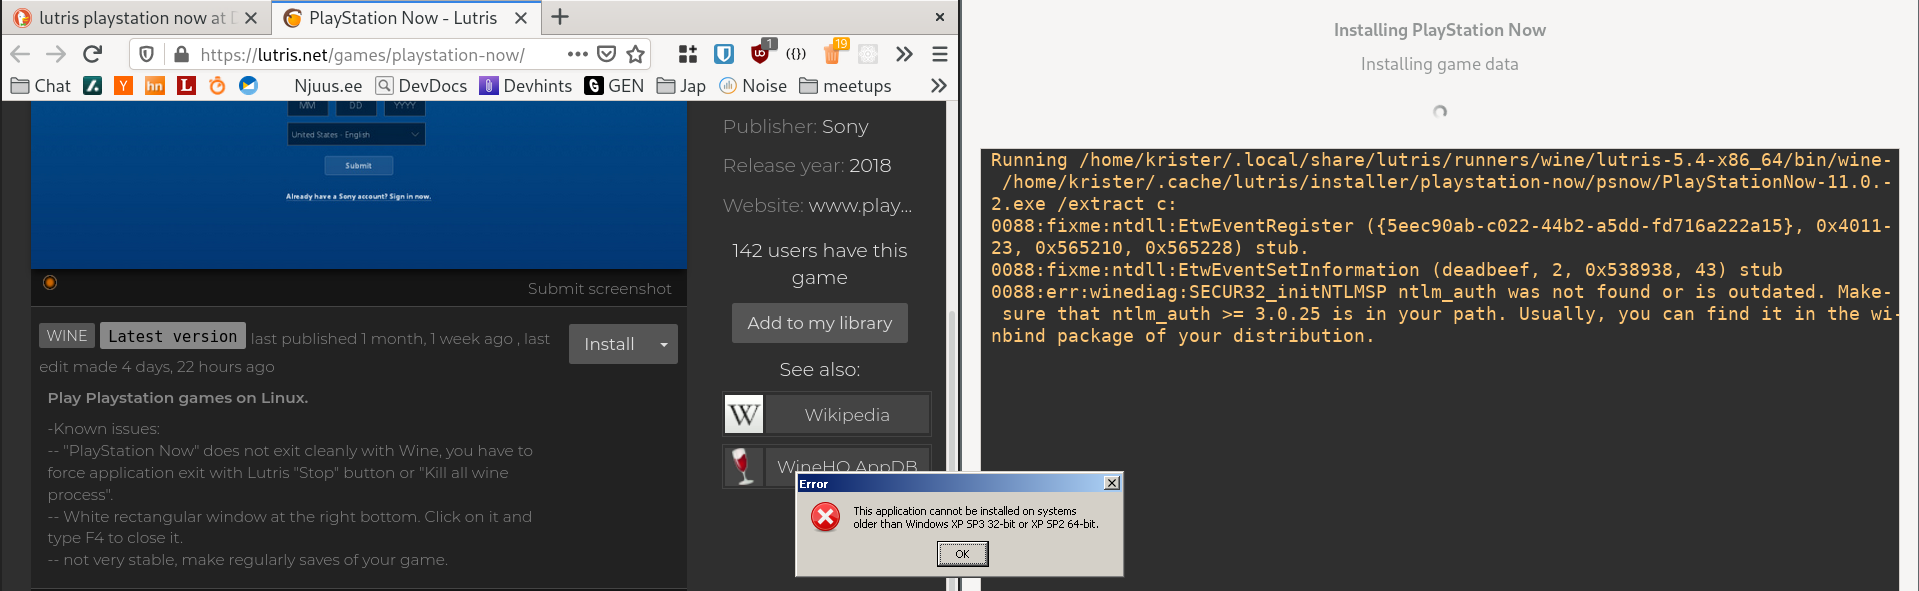
Task: Click the website www.play... link
Action: (x=860, y=205)
